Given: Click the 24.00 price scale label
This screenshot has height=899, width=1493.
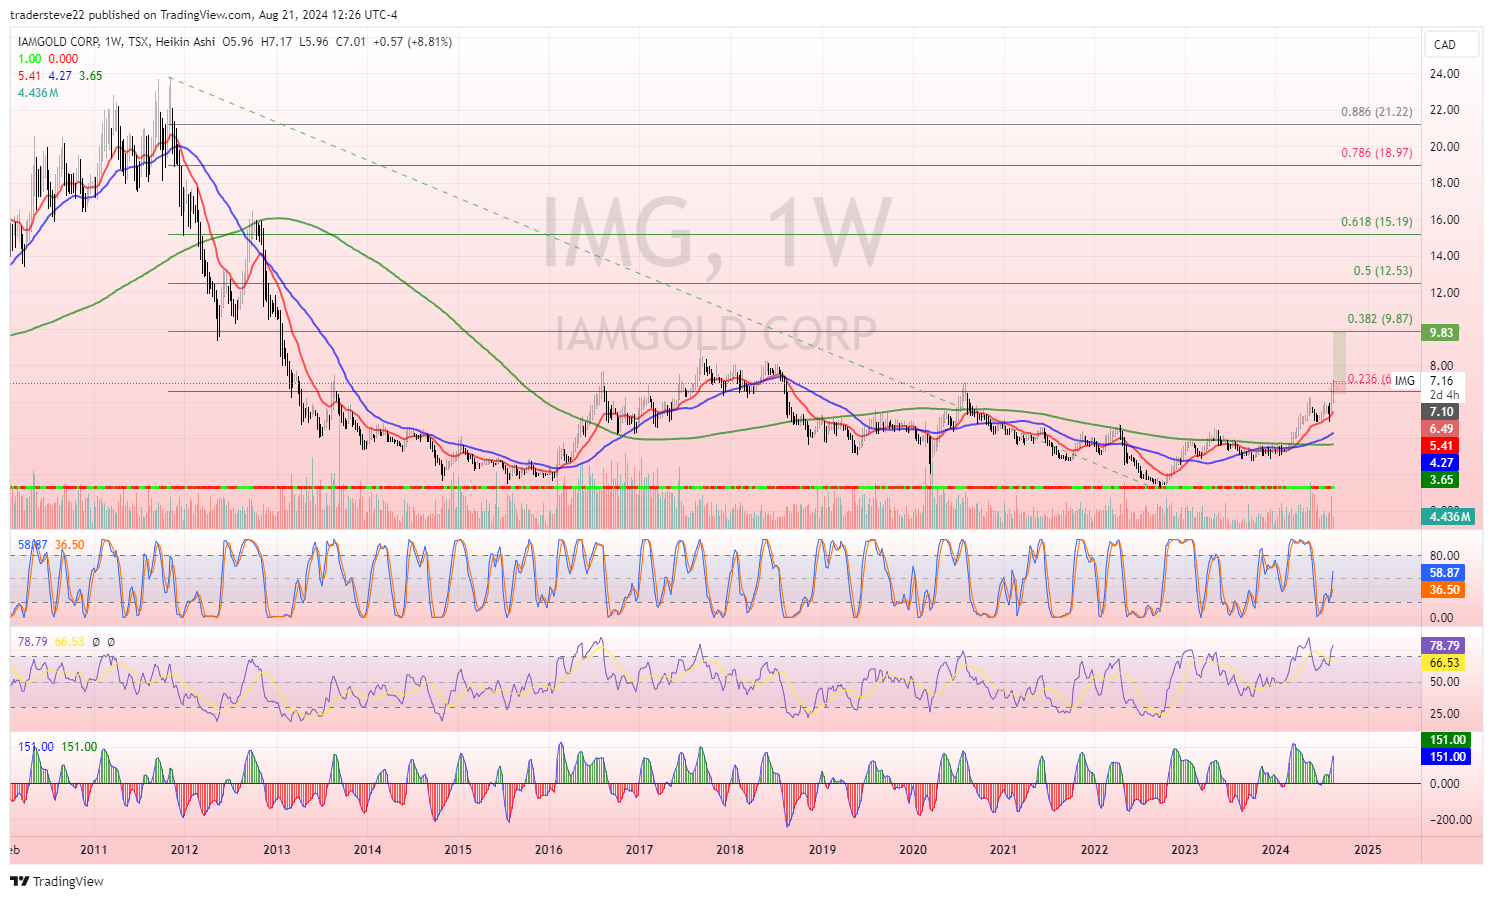Looking at the screenshot, I should (x=1444, y=74).
